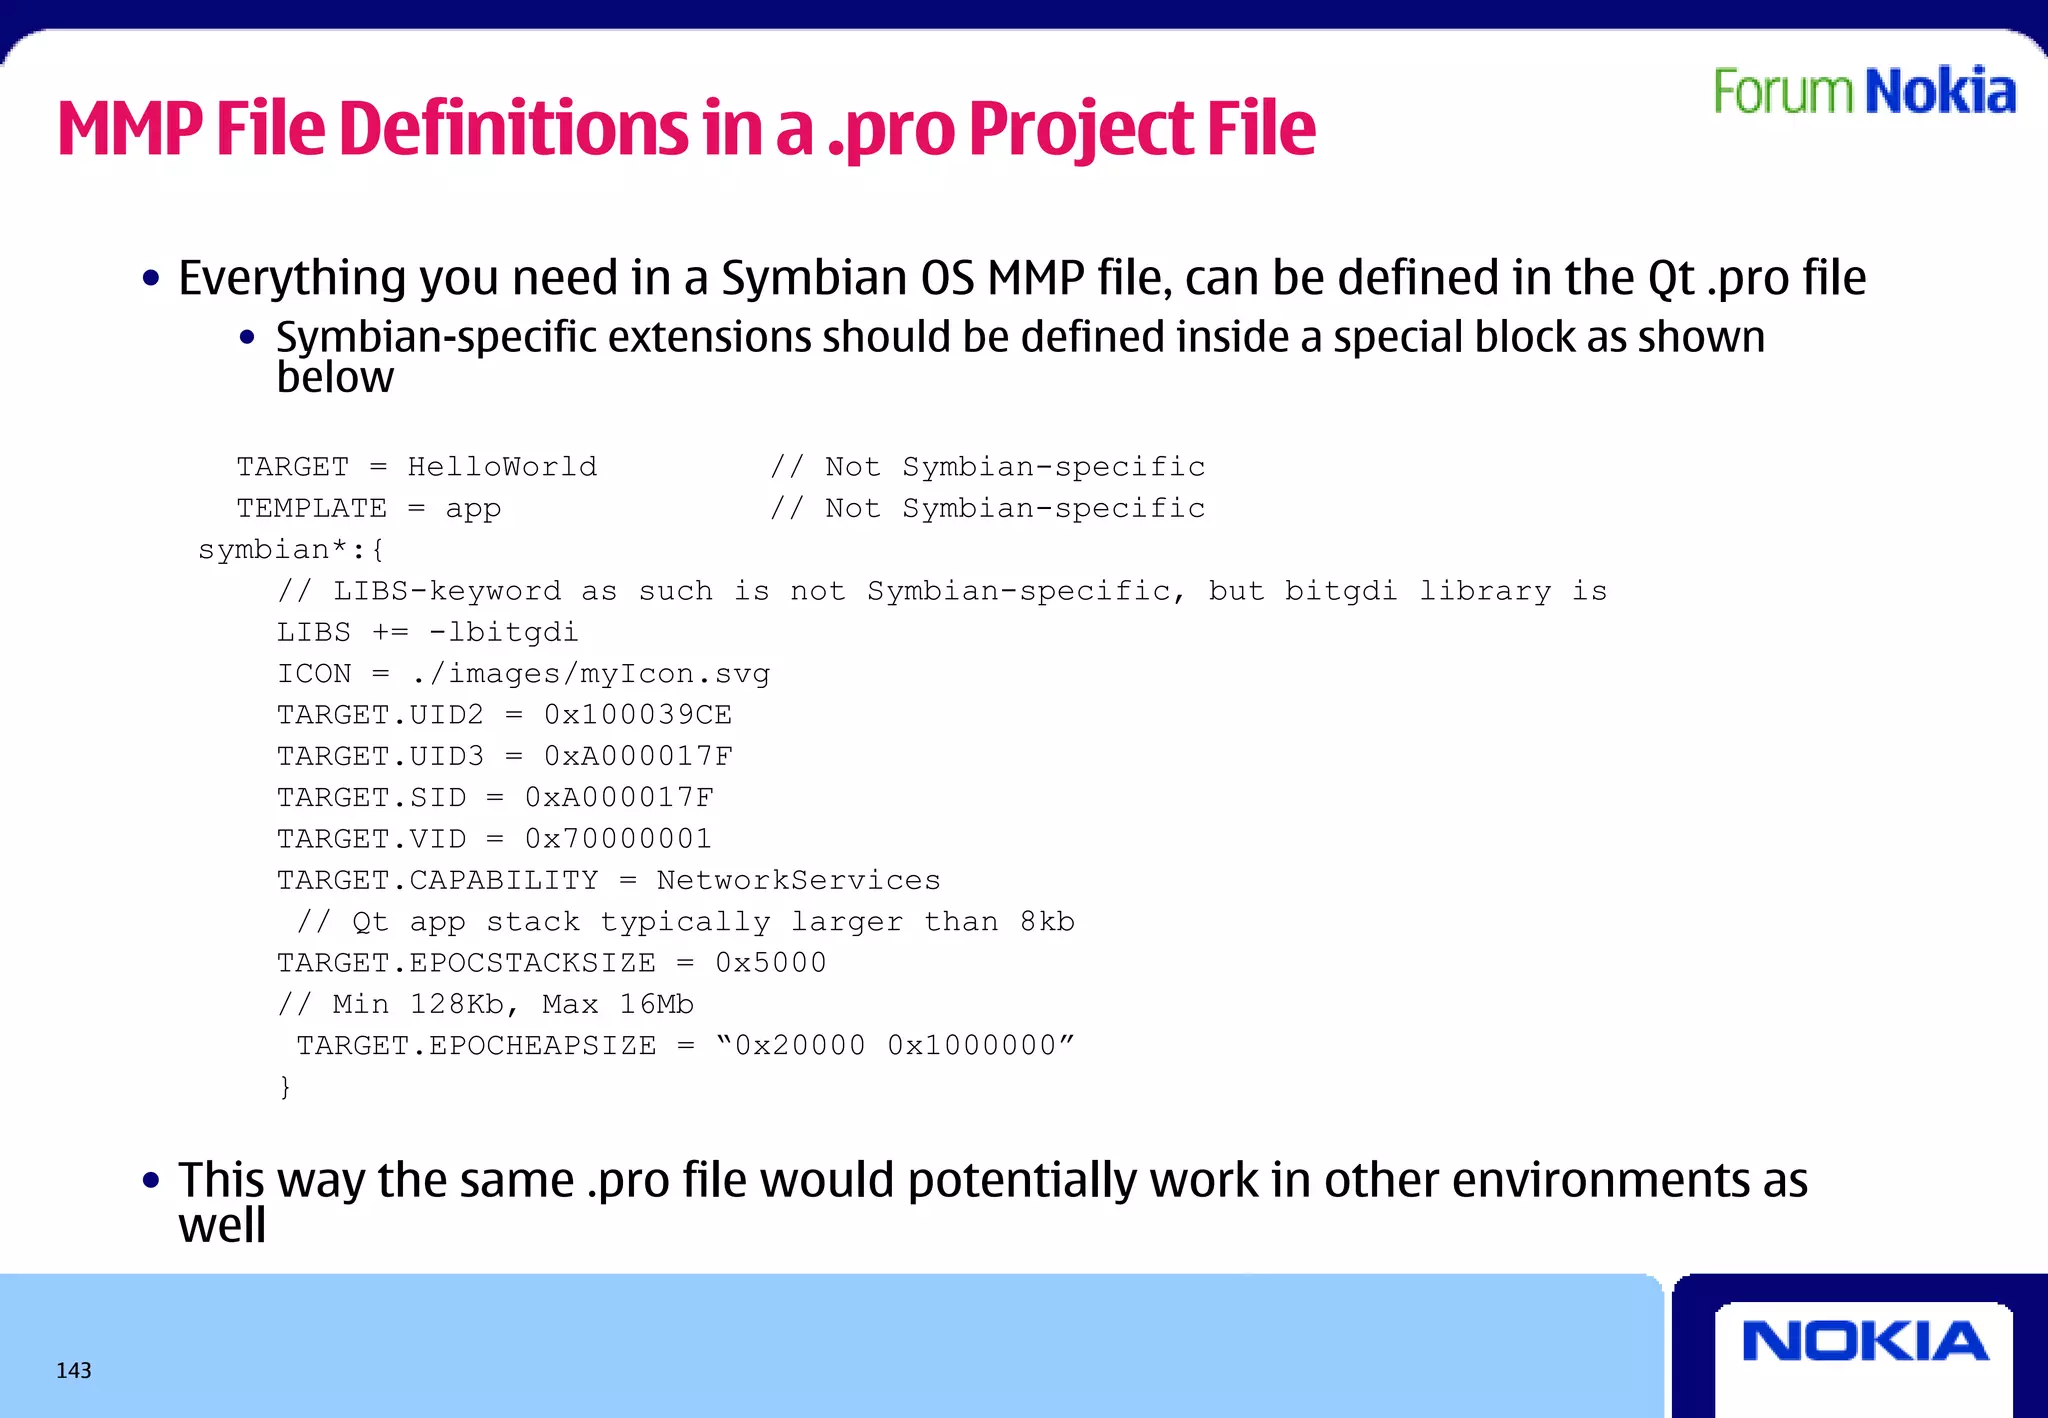
Task: Click the line 'TARGET.VID = 0x70000001'
Action: click(495, 838)
